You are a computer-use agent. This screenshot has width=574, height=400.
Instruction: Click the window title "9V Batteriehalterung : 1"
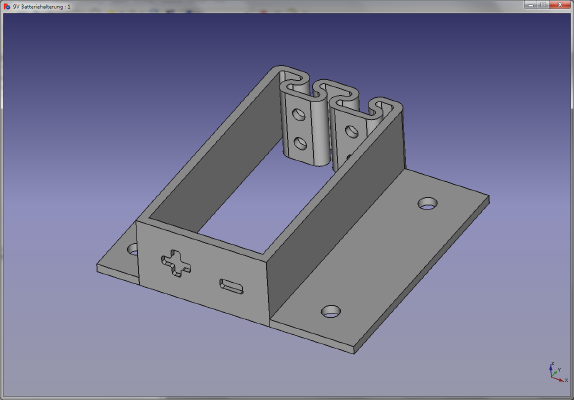point(41,7)
